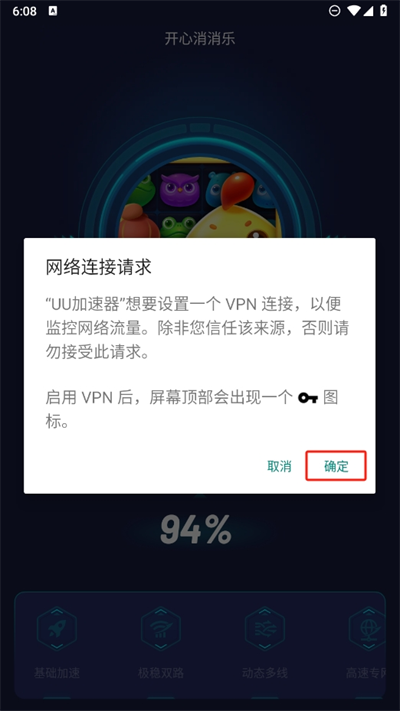Tap the 6:08 clock in status bar
This screenshot has height=711, width=400.
(24, 11)
